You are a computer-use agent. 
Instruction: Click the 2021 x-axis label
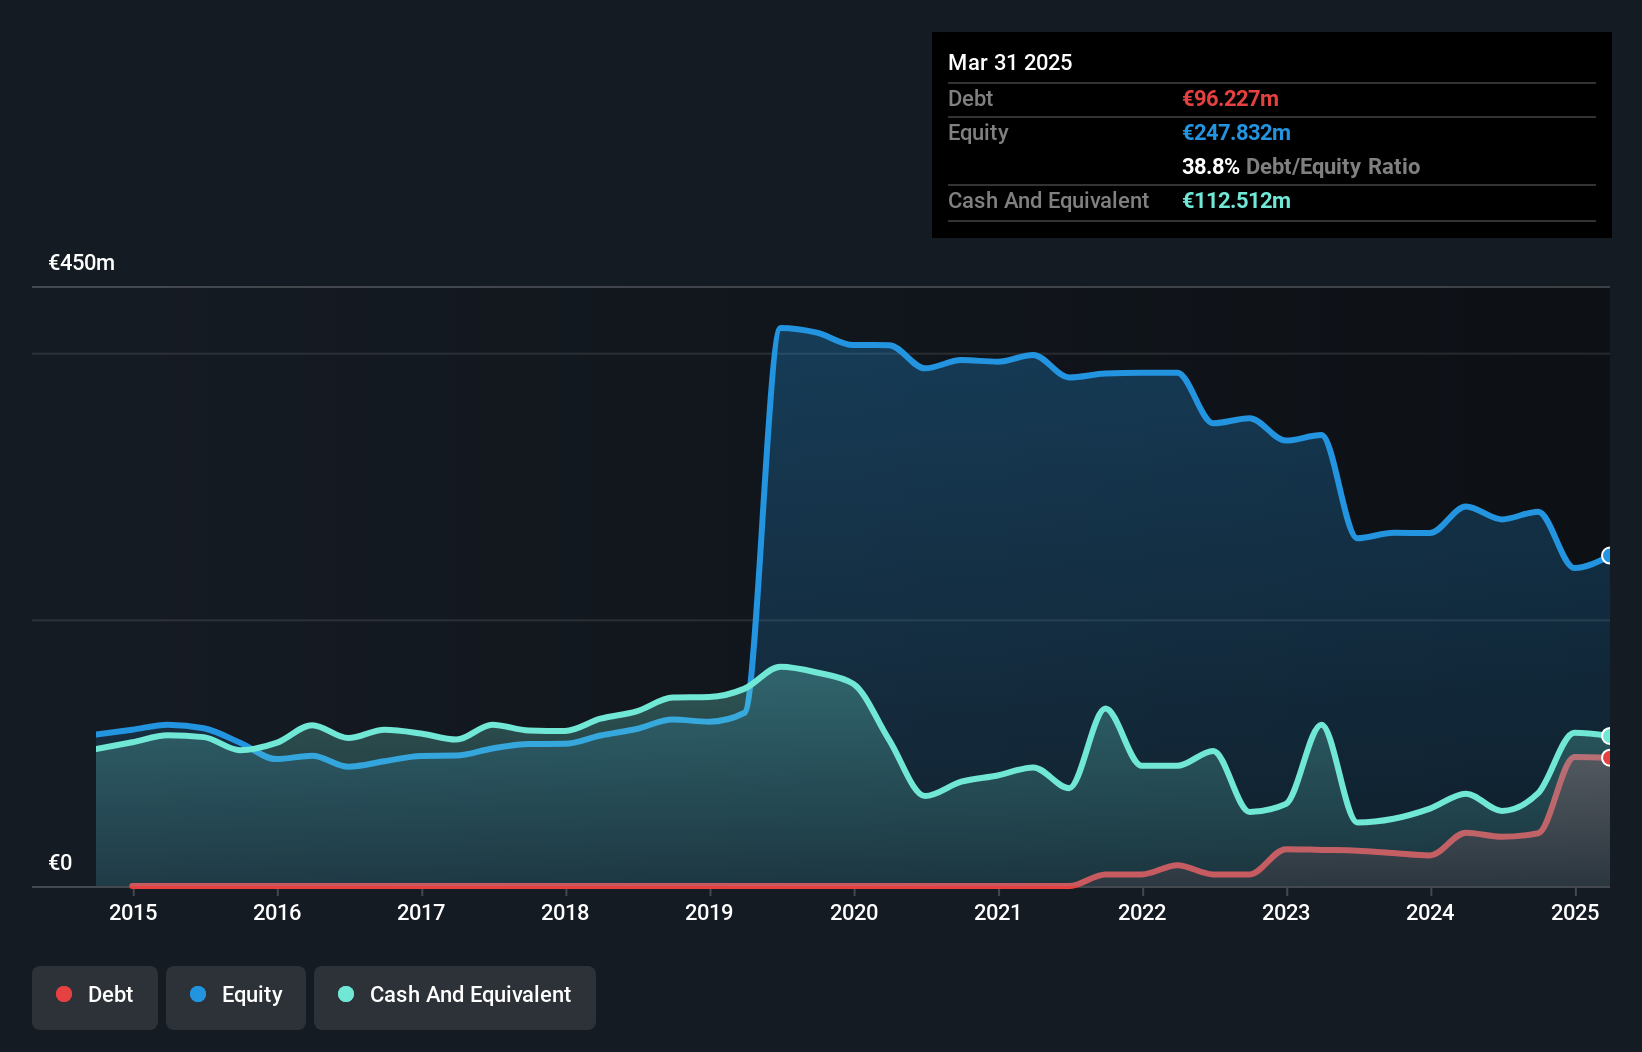click(x=998, y=912)
